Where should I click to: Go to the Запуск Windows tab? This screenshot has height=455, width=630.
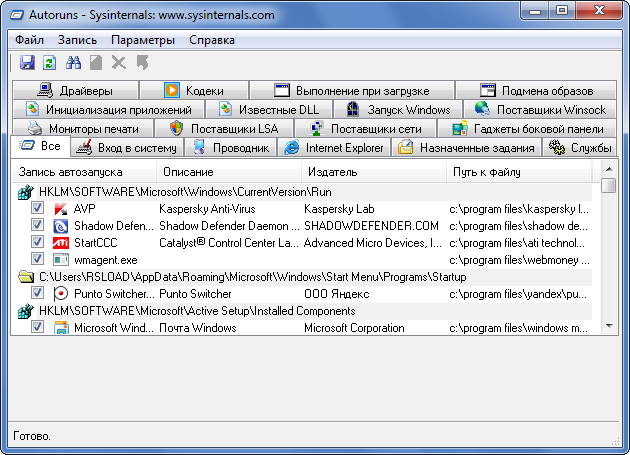(x=398, y=109)
